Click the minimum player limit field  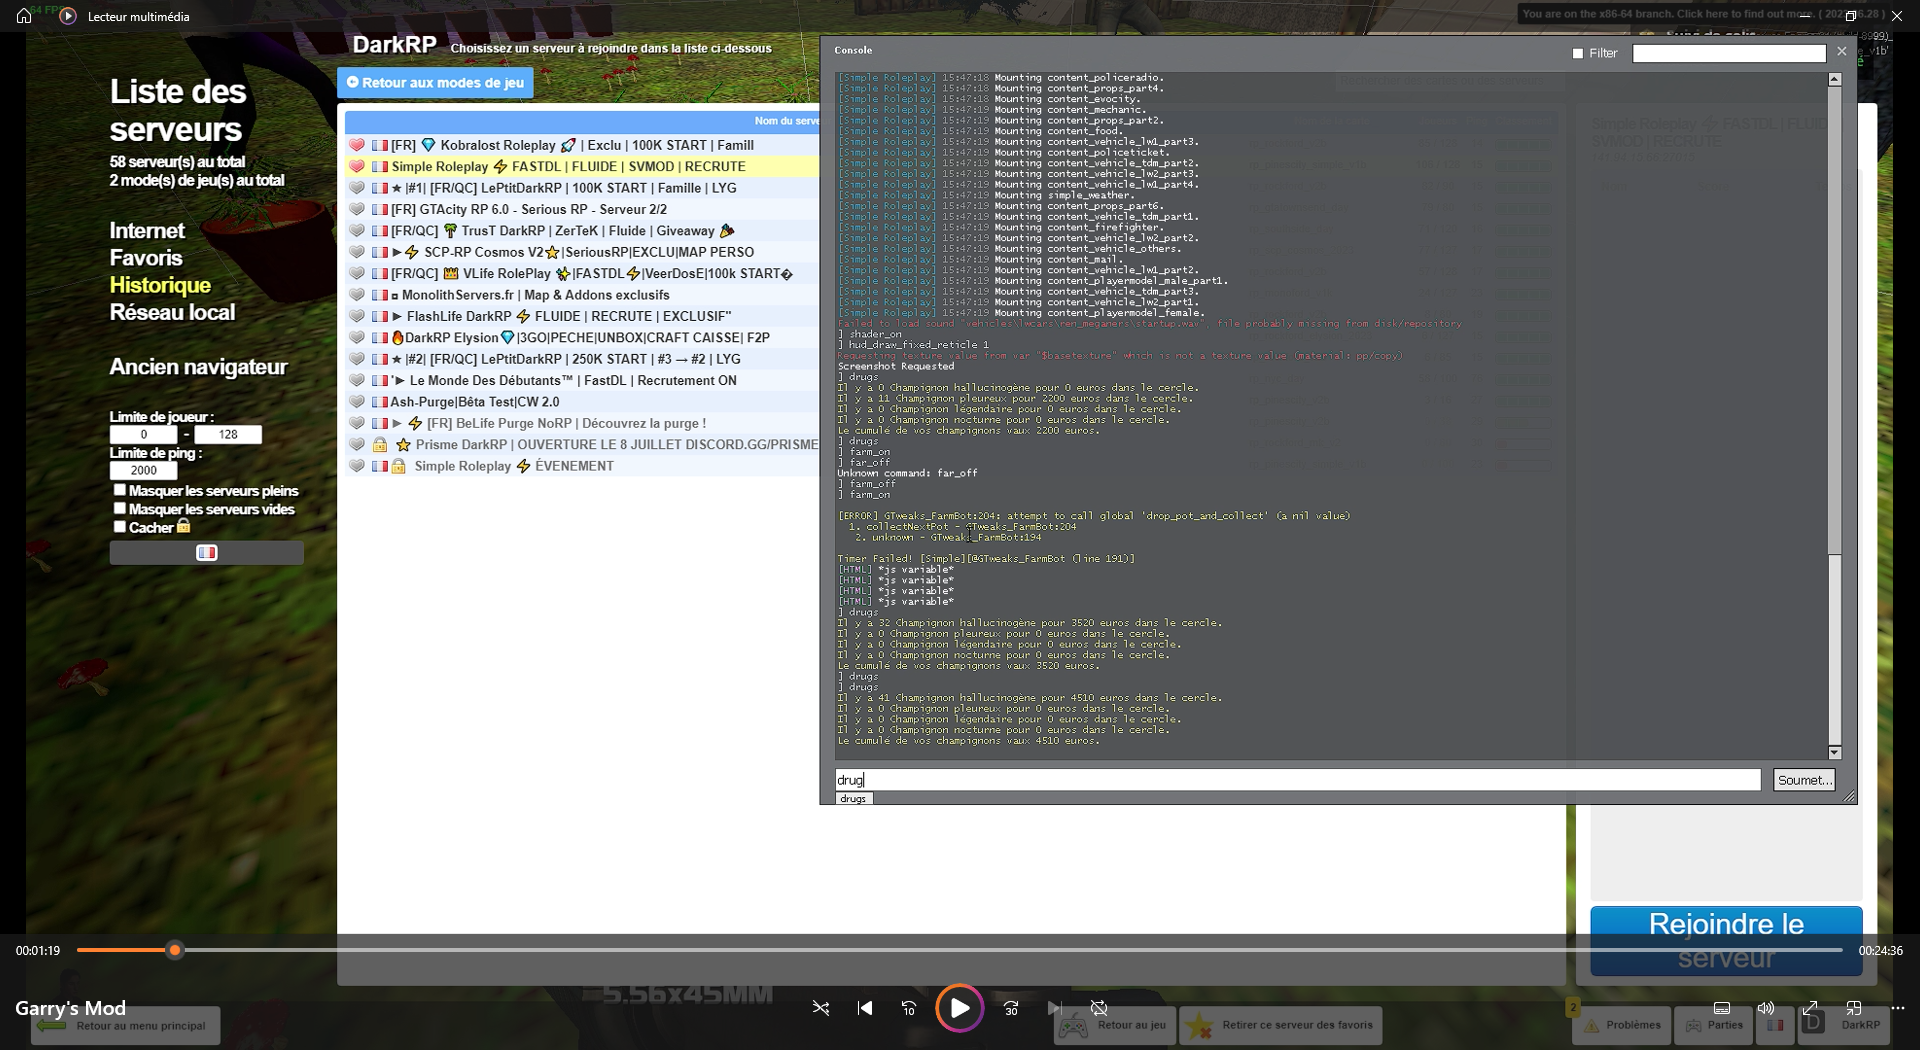(143, 434)
